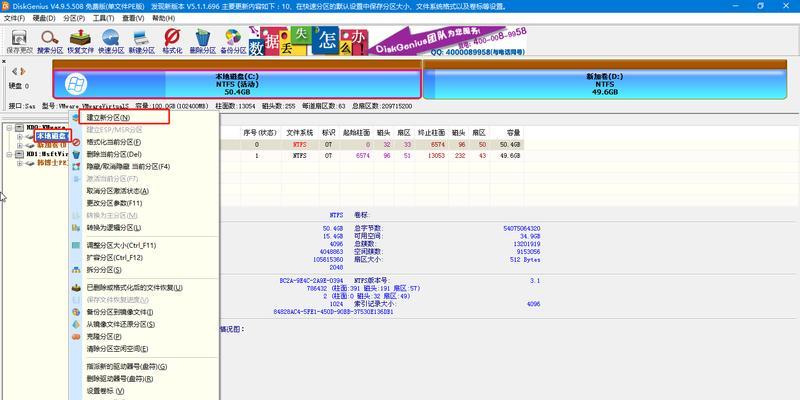Open the 分区(P) menu

tap(74, 18)
